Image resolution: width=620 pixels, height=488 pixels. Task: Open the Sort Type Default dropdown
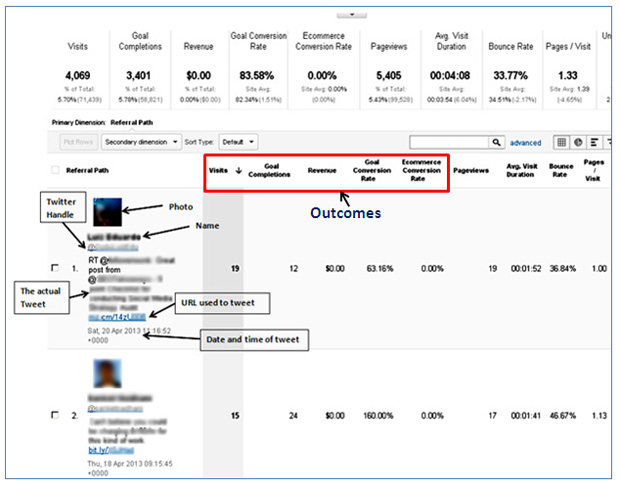(x=238, y=142)
